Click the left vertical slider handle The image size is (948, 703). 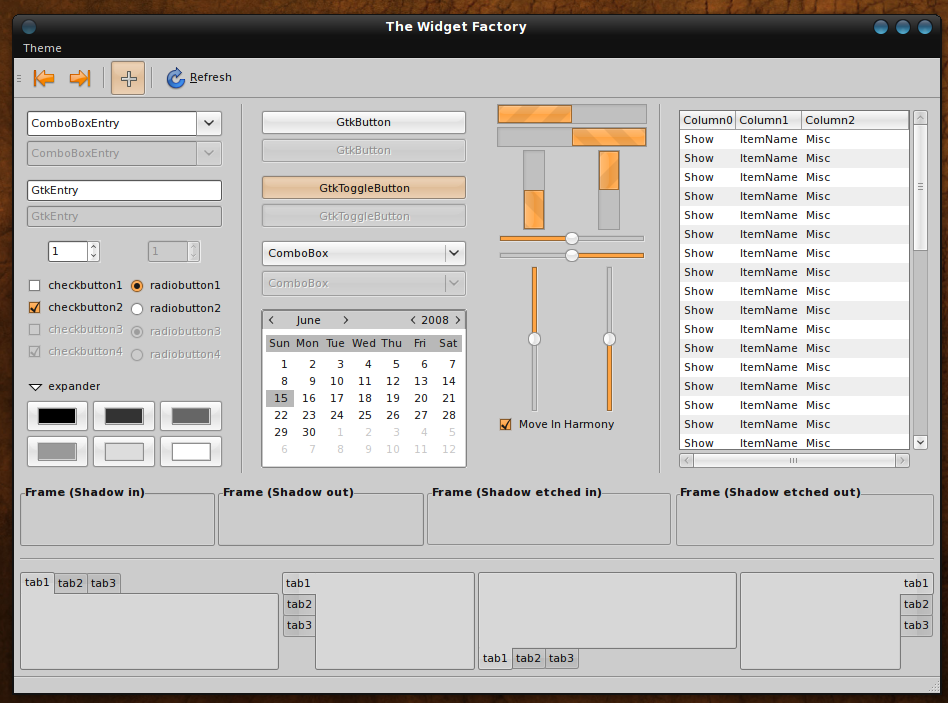coord(534,339)
